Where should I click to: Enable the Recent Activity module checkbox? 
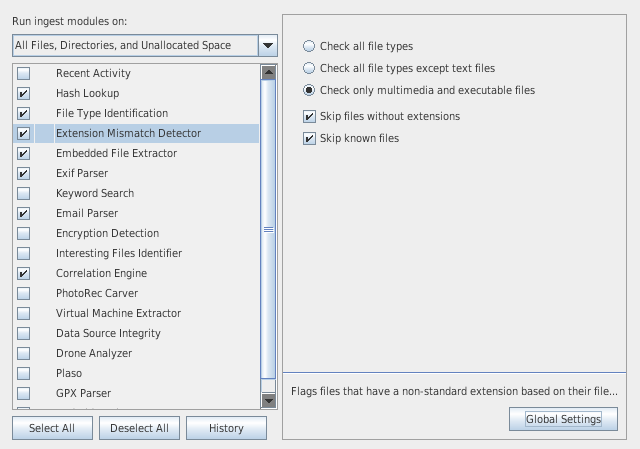(x=23, y=73)
